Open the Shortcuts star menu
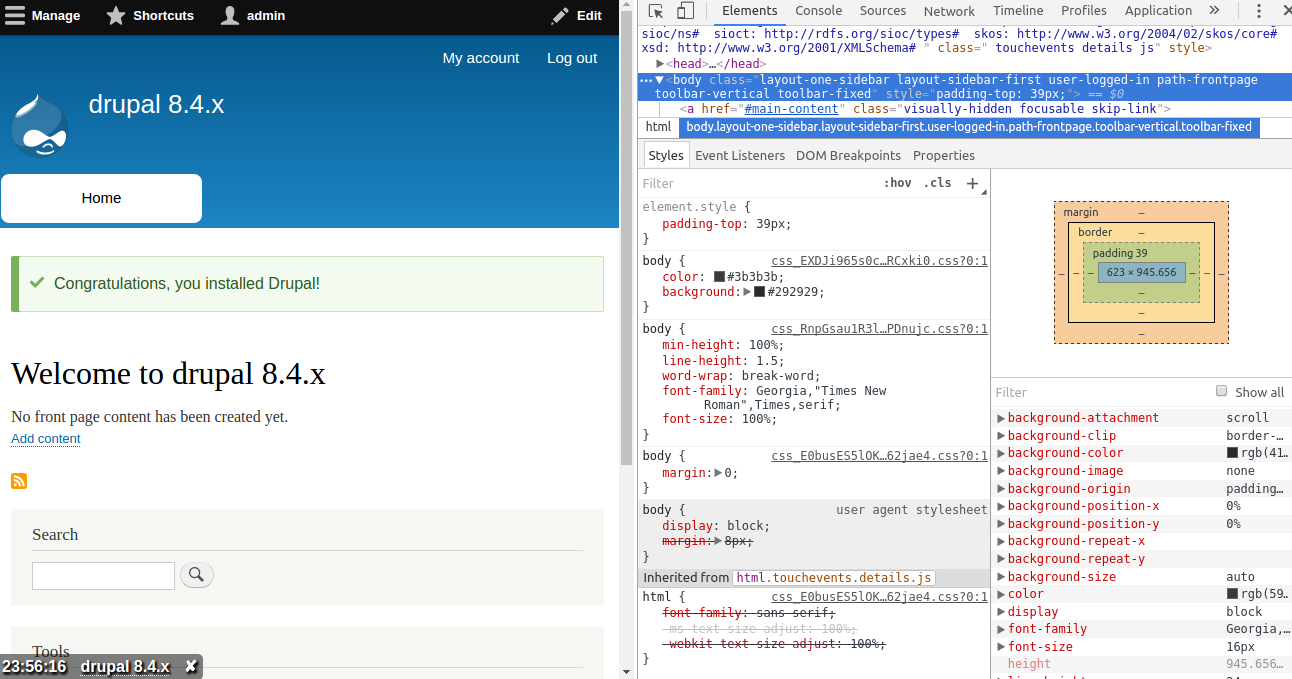Image resolution: width=1292 pixels, height=679 pixels. (x=151, y=16)
